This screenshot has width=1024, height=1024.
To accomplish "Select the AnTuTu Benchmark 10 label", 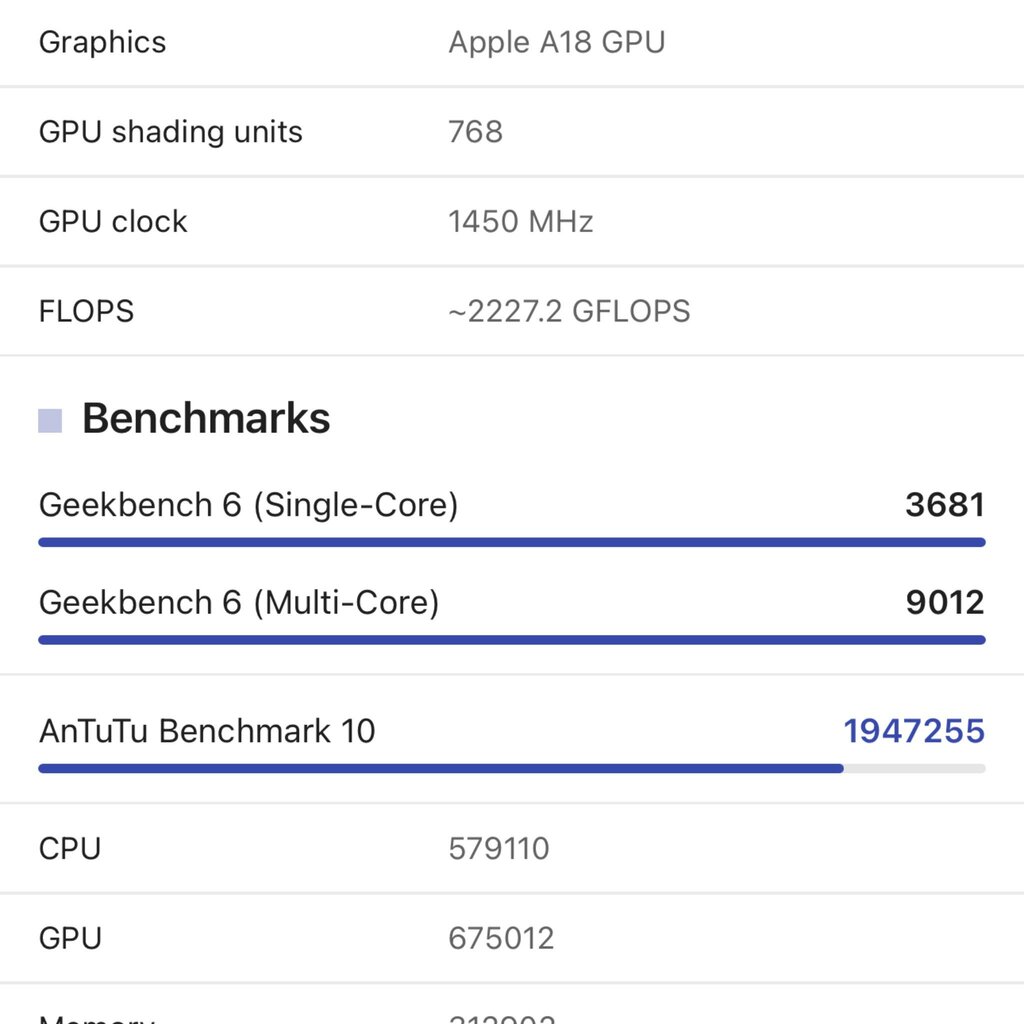I will pos(207,731).
